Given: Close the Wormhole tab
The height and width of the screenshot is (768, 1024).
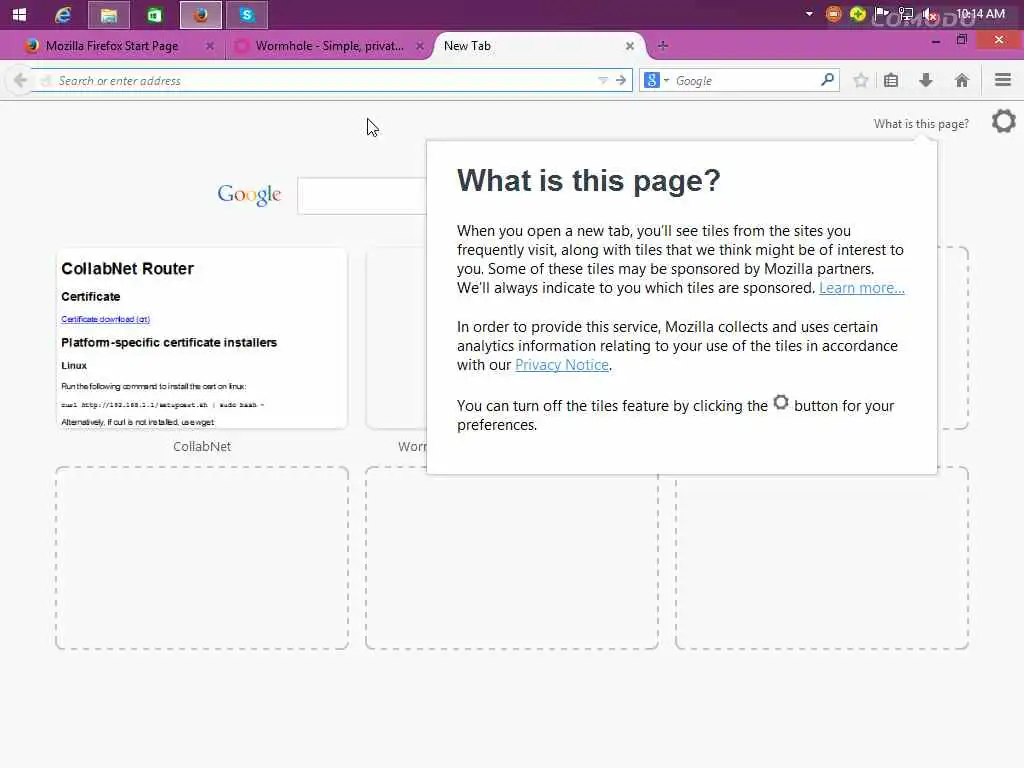Looking at the screenshot, I should (420, 46).
